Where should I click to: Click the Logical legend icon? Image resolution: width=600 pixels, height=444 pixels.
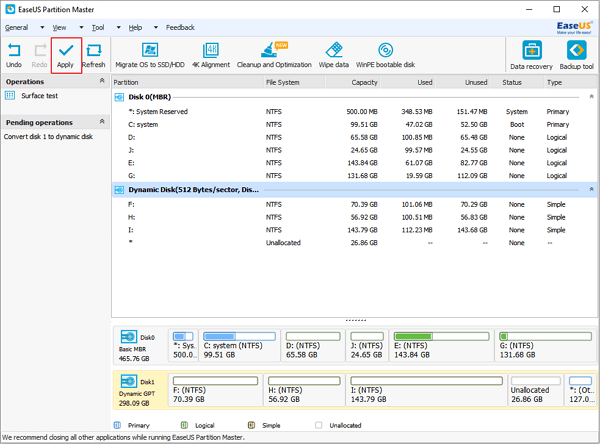click(x=184, y=425)
